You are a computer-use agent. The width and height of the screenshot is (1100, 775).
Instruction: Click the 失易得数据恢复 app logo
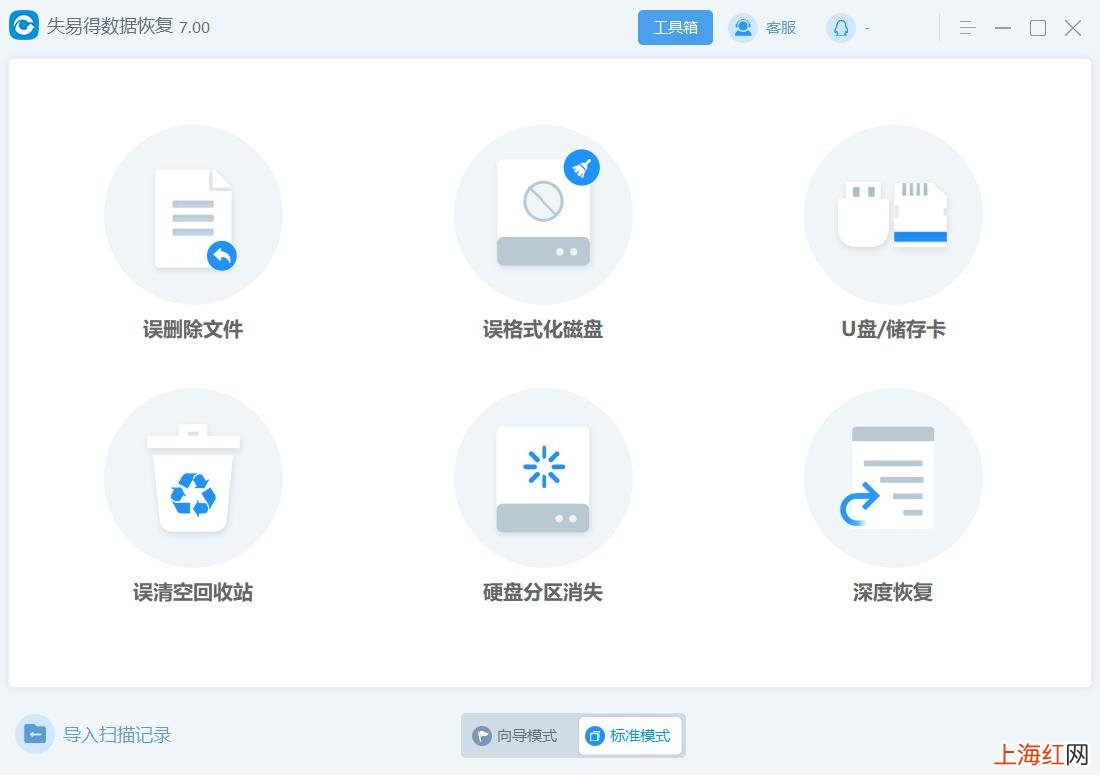point(24,26)
